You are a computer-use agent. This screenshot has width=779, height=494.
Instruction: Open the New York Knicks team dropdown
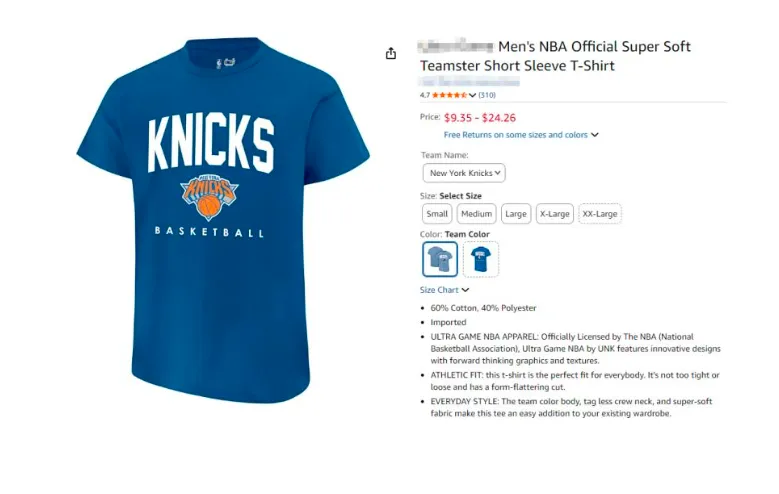tap(463, 173)
